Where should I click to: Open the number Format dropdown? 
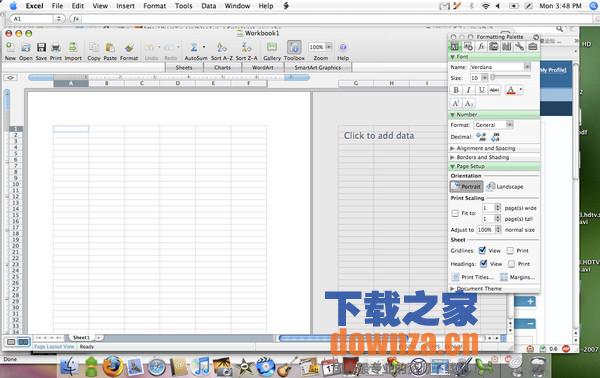point(509,125)
